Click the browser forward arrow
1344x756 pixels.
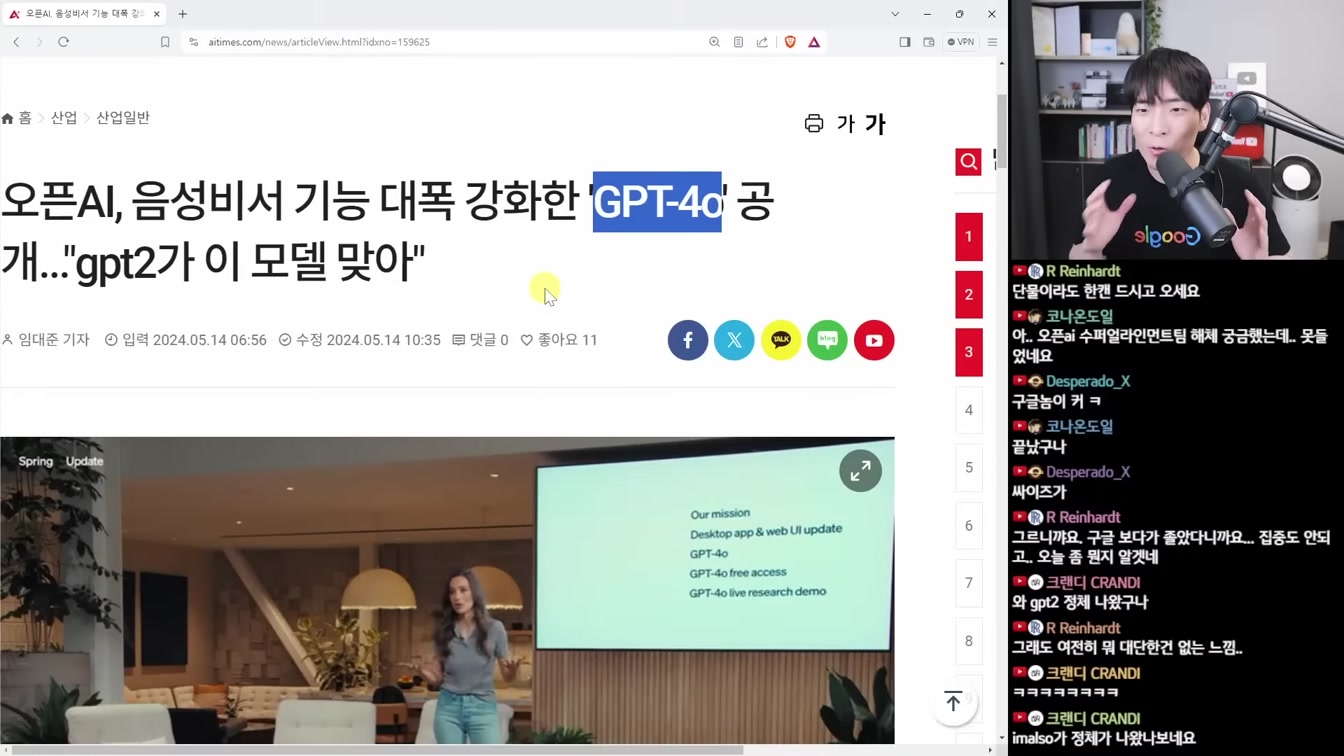point(39,42)
